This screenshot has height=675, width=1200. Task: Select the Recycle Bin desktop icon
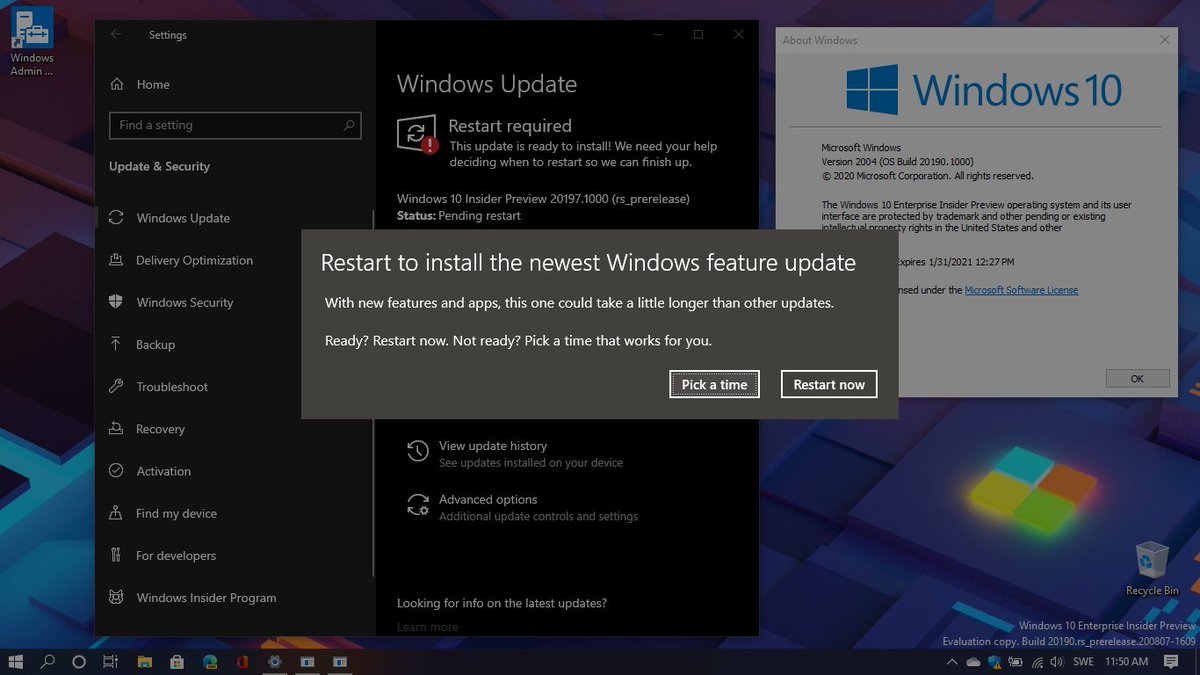pyautogui.click(x=1152, y=569)
